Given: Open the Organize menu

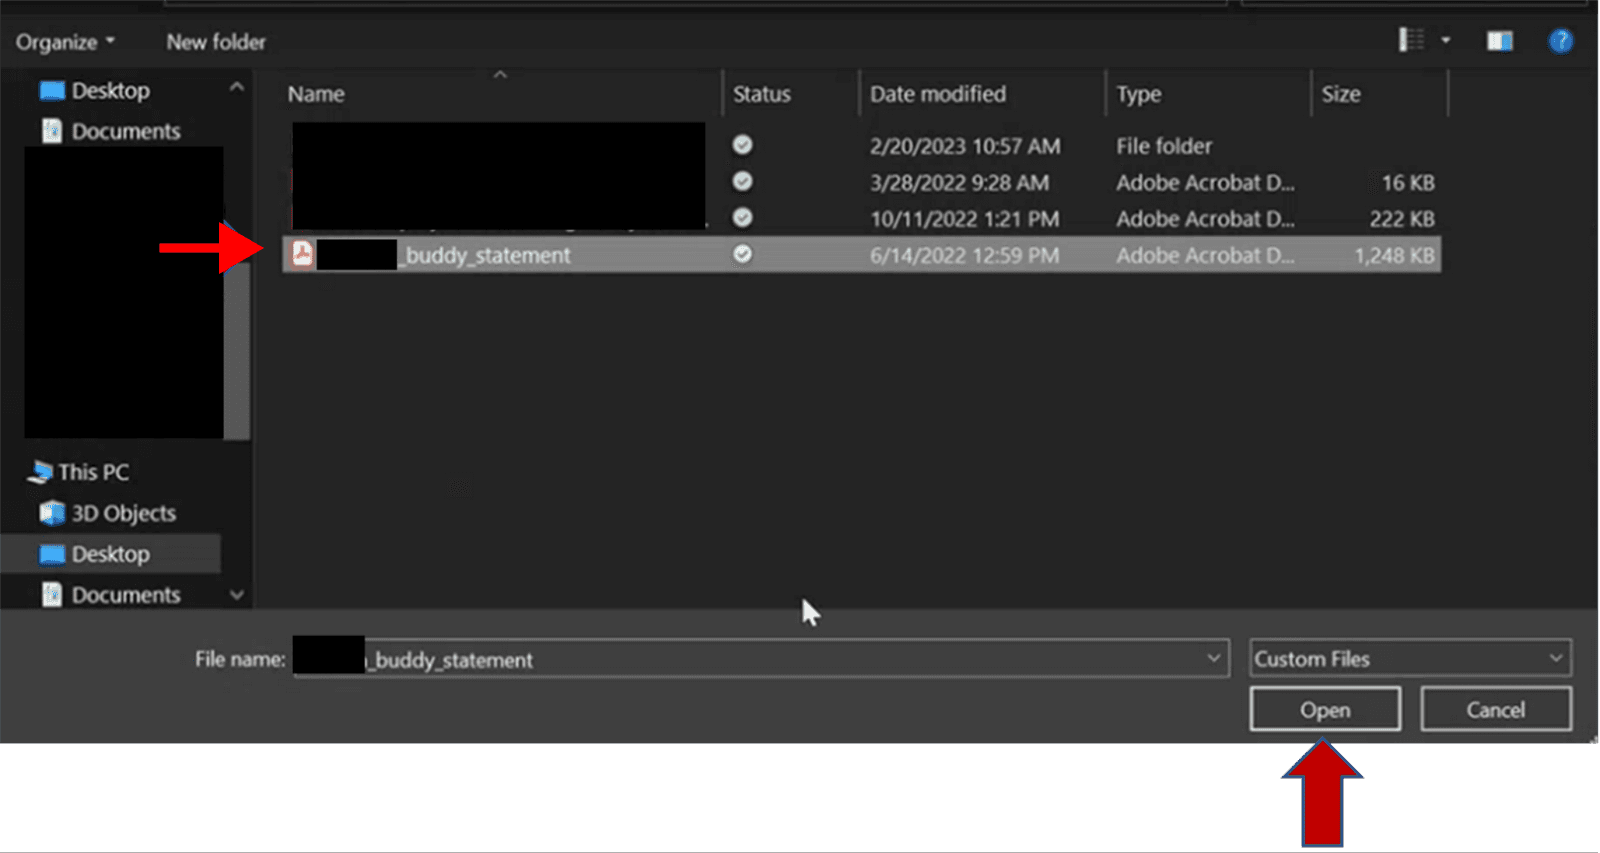Looking at the screenshot, I should (65, 42).
